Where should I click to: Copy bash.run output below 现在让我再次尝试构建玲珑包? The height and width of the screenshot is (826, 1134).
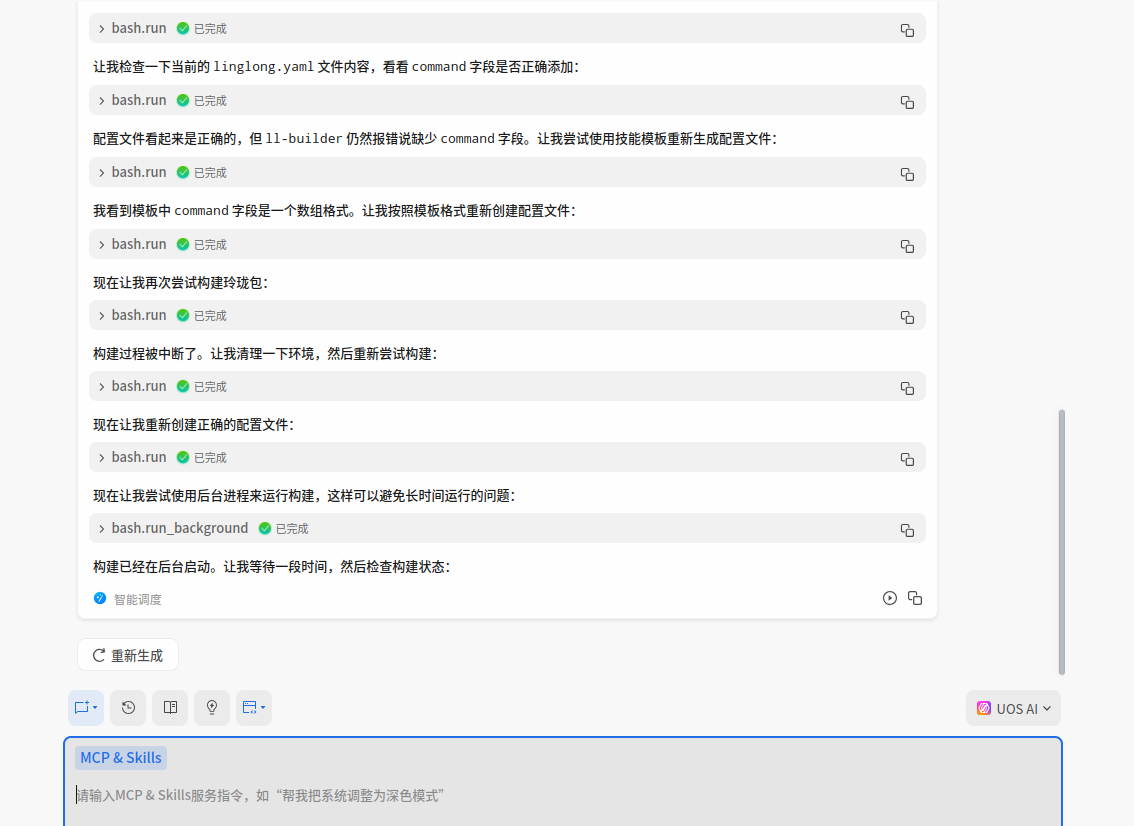point(907,317)
